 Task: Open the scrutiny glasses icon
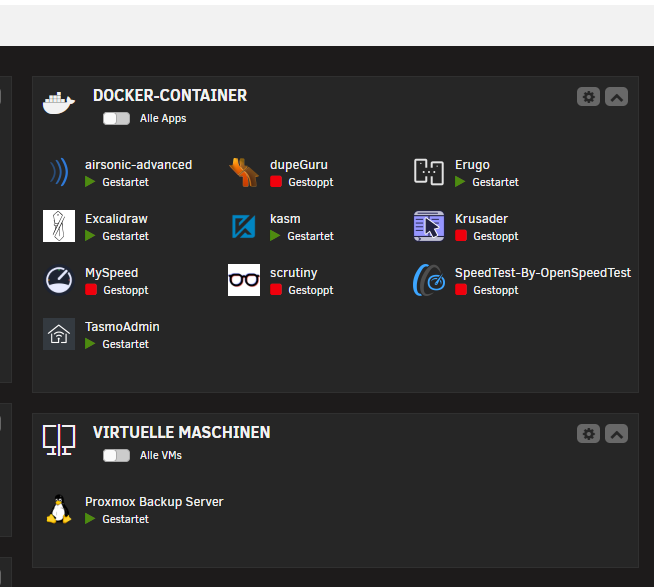(244, 280)
